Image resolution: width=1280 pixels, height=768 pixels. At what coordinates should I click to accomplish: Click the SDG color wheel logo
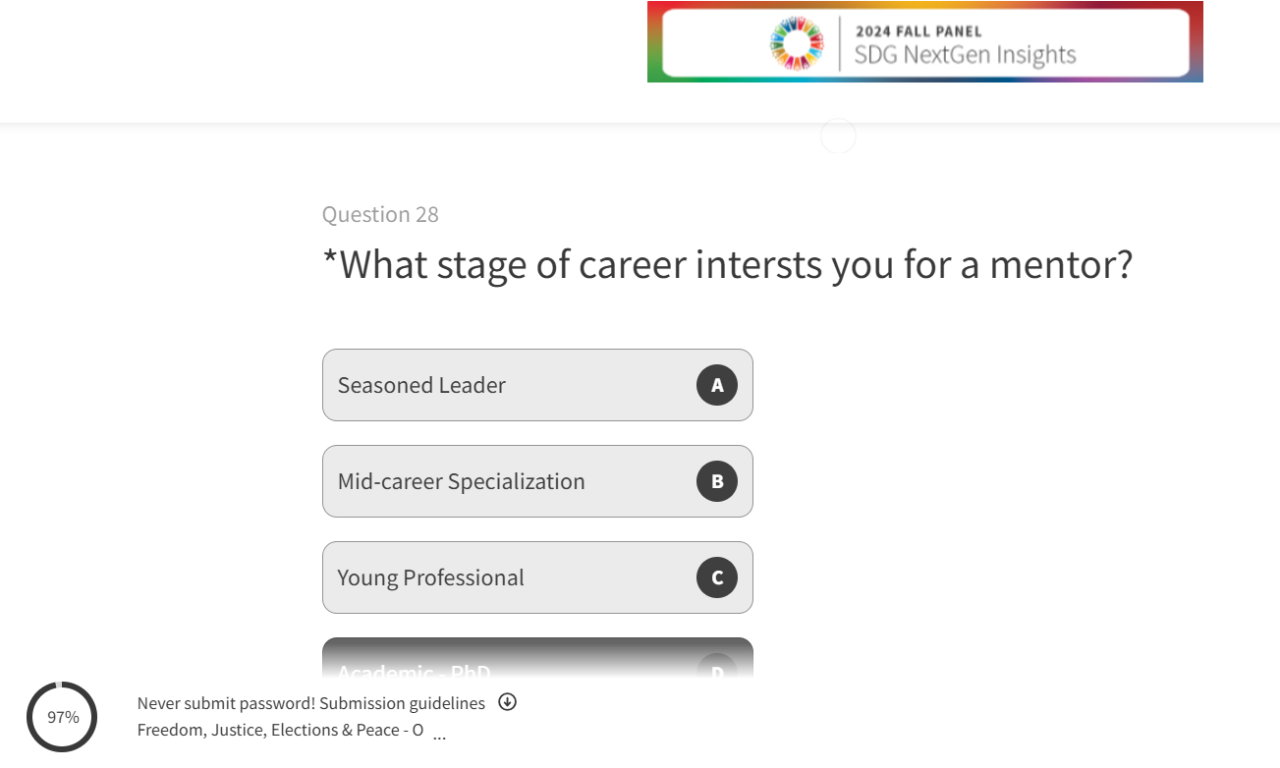click(x=796, y=44)
